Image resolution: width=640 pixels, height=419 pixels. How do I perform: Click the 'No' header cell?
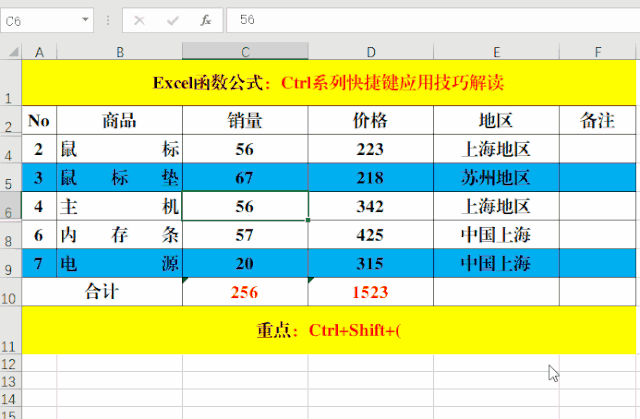[39, 120]
